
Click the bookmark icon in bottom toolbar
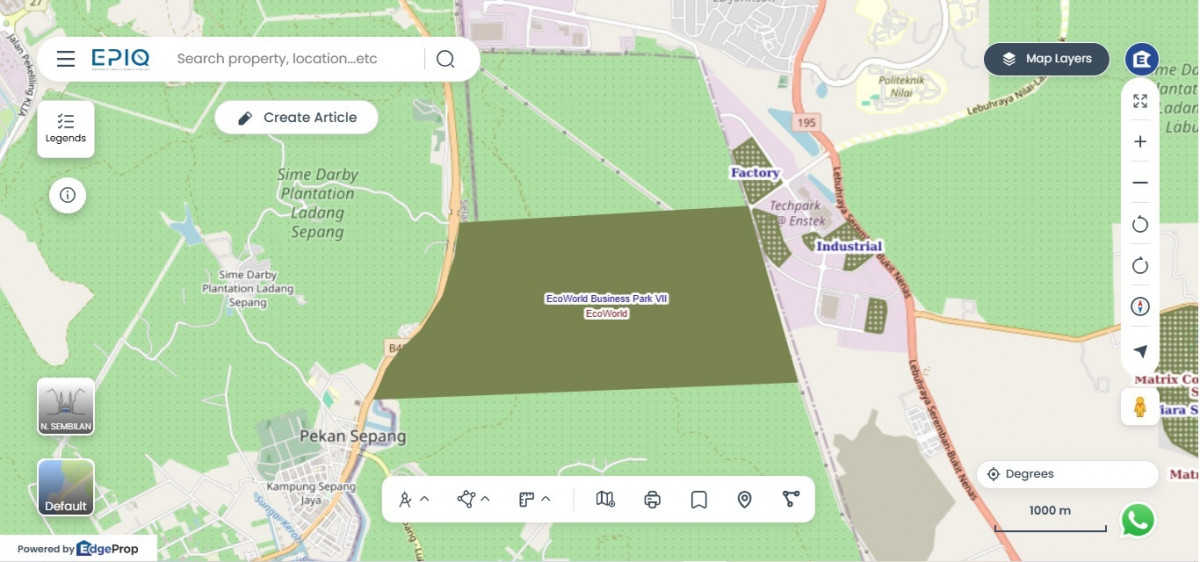(699, 499)
